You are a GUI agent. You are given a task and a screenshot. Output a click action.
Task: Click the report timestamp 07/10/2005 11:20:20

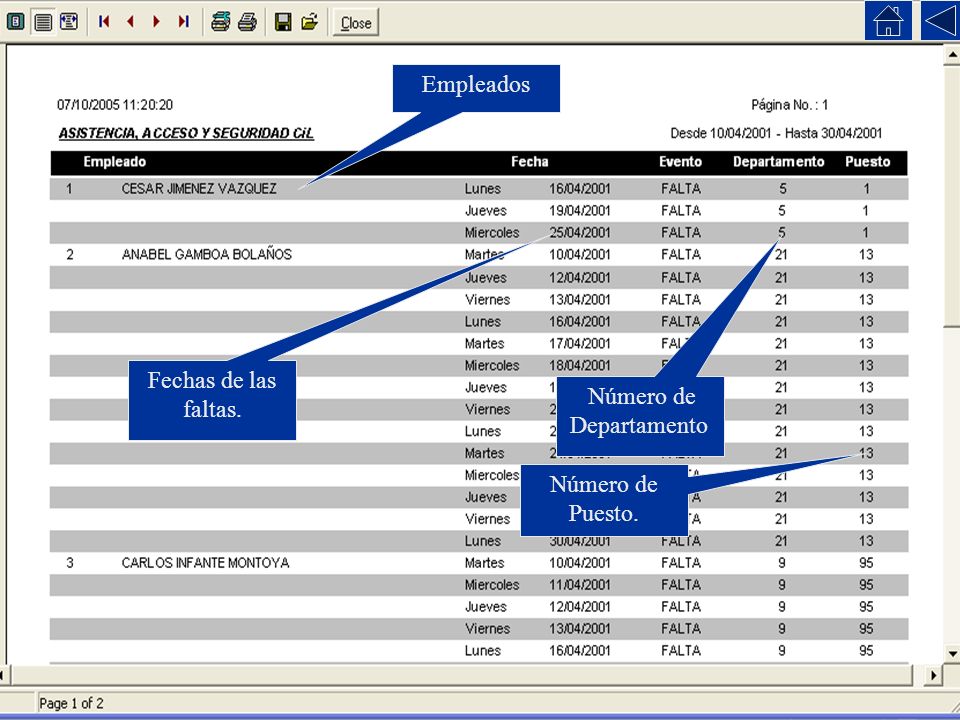[x=114, y=105]
